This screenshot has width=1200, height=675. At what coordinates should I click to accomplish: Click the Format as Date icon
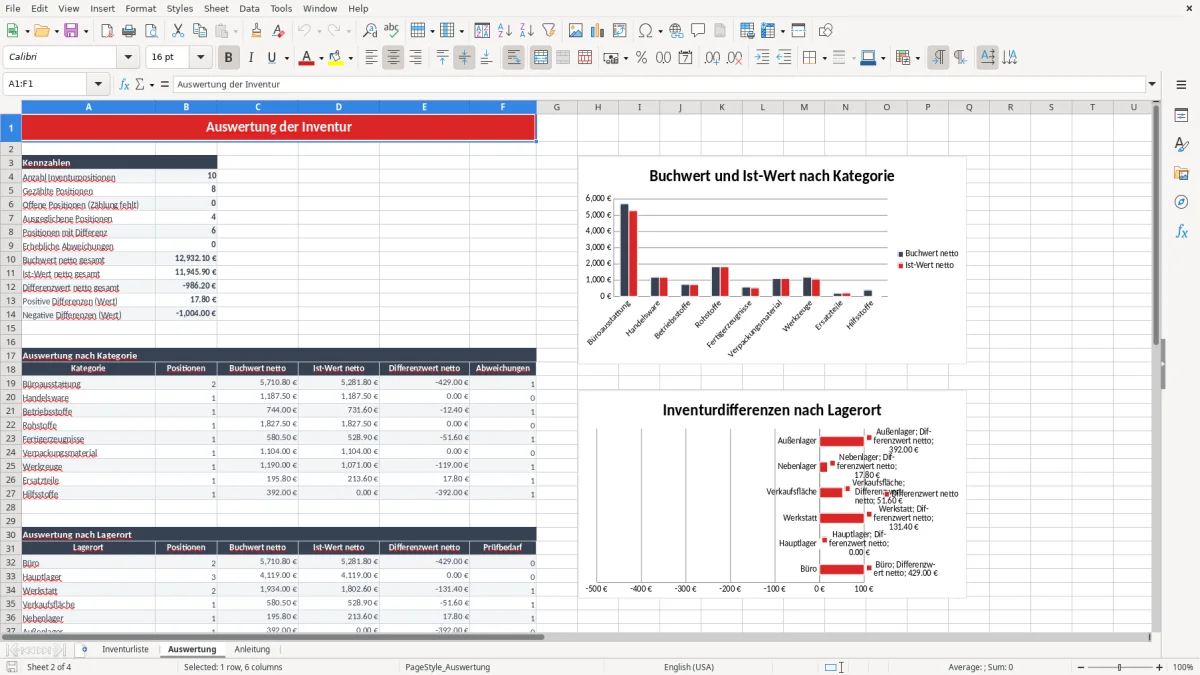pos(686,58)
